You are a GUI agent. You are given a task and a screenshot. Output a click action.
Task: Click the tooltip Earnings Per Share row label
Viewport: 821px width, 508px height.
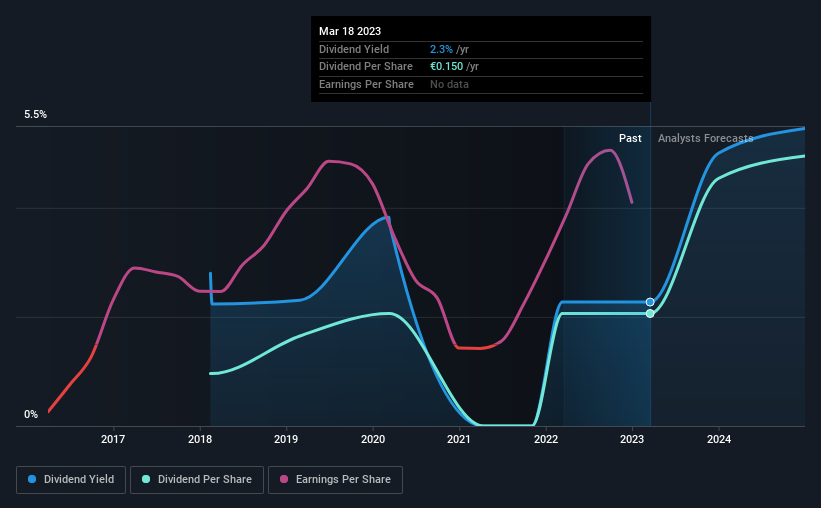click(x=366, y=84)
